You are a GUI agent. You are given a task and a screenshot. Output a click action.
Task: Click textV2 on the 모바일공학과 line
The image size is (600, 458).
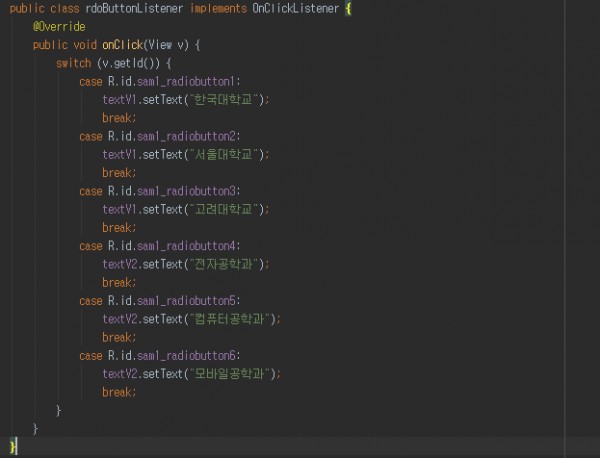coord(119,374)
